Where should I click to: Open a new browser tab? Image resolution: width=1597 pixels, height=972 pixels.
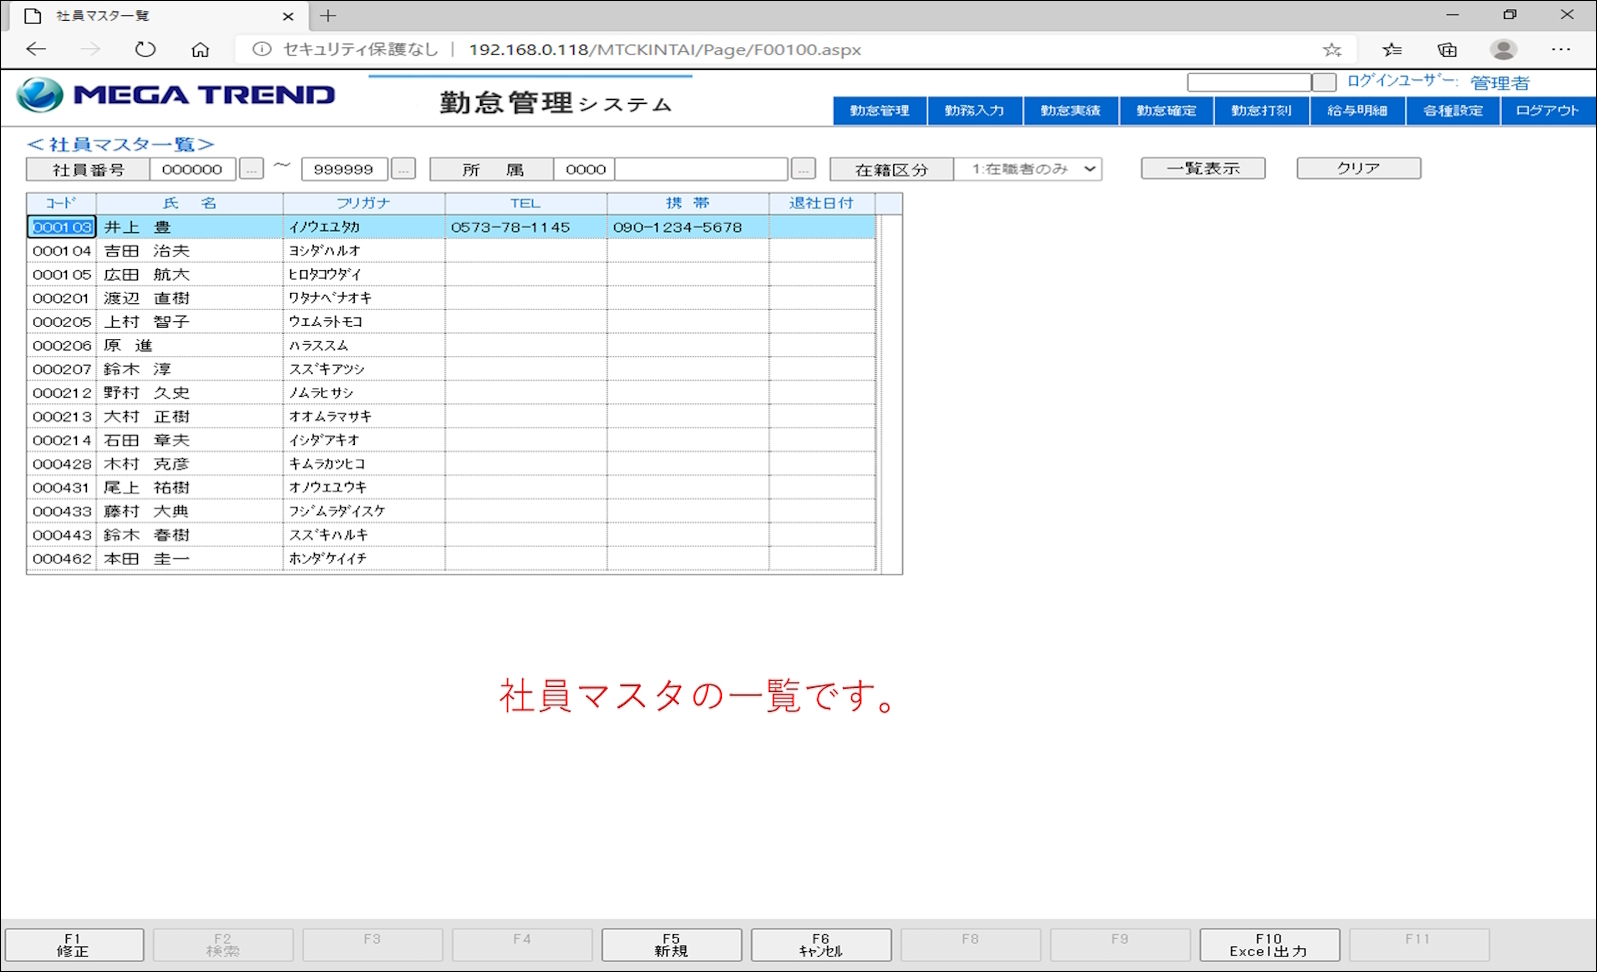point(328,16)
